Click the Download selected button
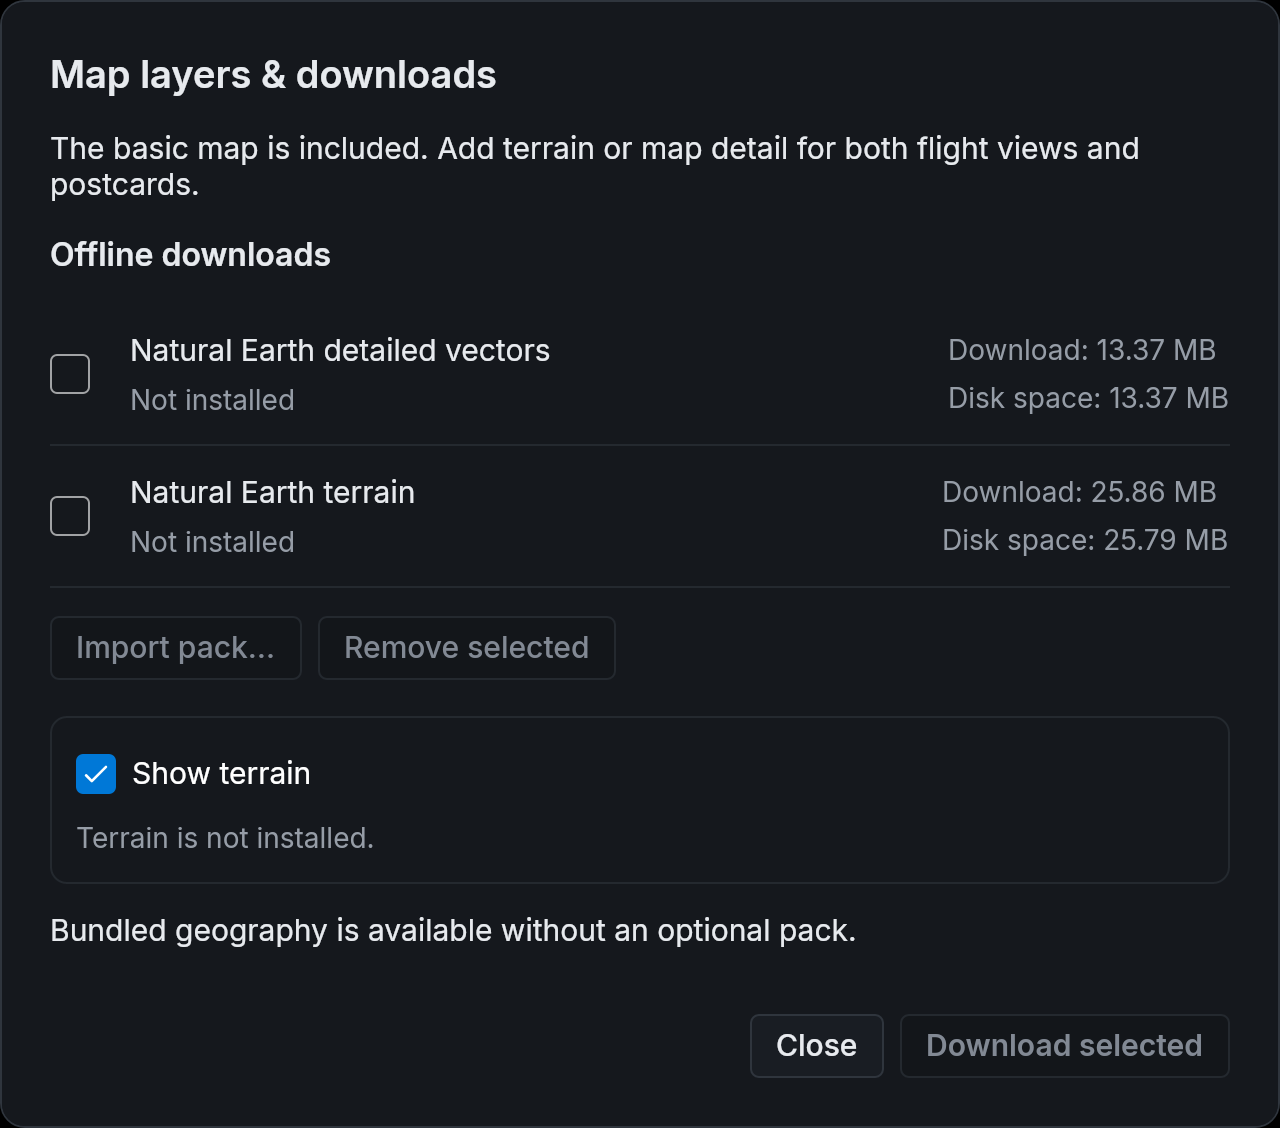Image resolution: width=1280 pixels, height=1128 pixels. pos(1065,1046)
